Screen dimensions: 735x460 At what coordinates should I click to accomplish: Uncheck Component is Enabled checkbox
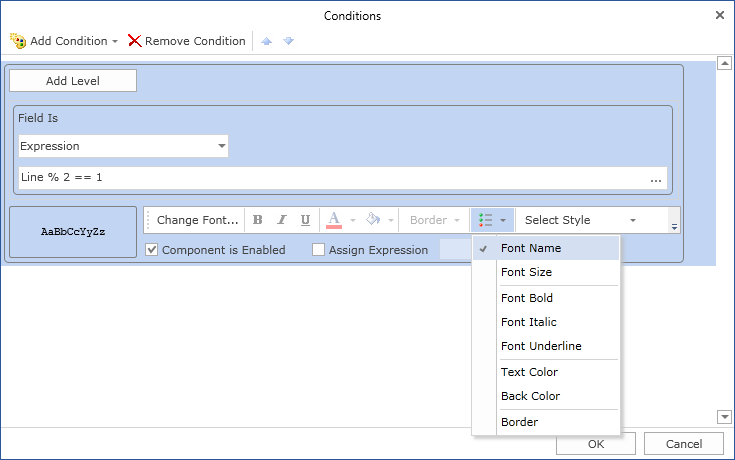152,250
